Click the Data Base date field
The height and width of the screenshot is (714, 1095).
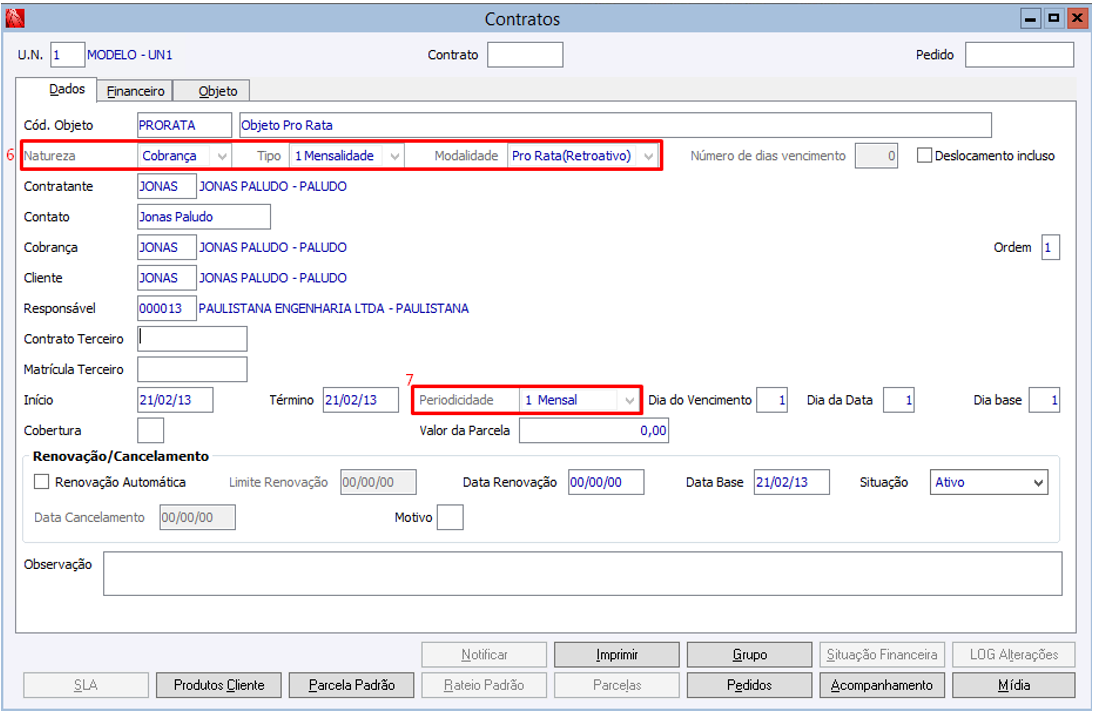point(792,482)
